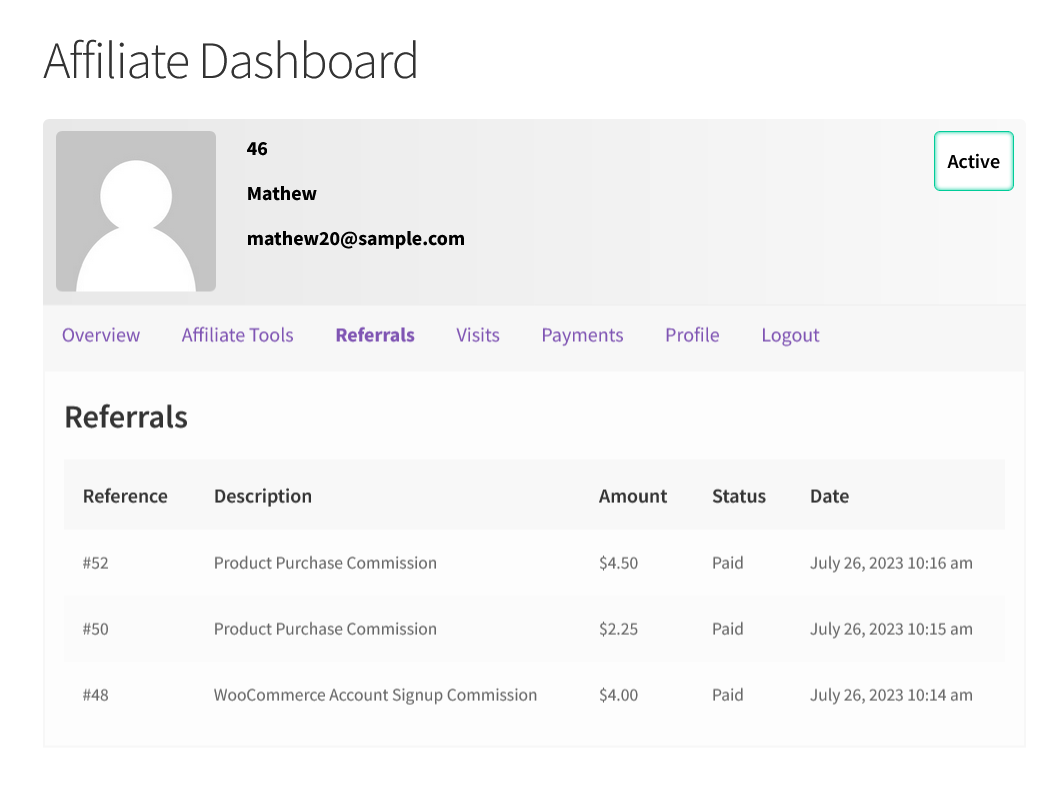Navigate to the Payments section
The width and height of the screenshot is (1053, 789).
coord(582,335)
